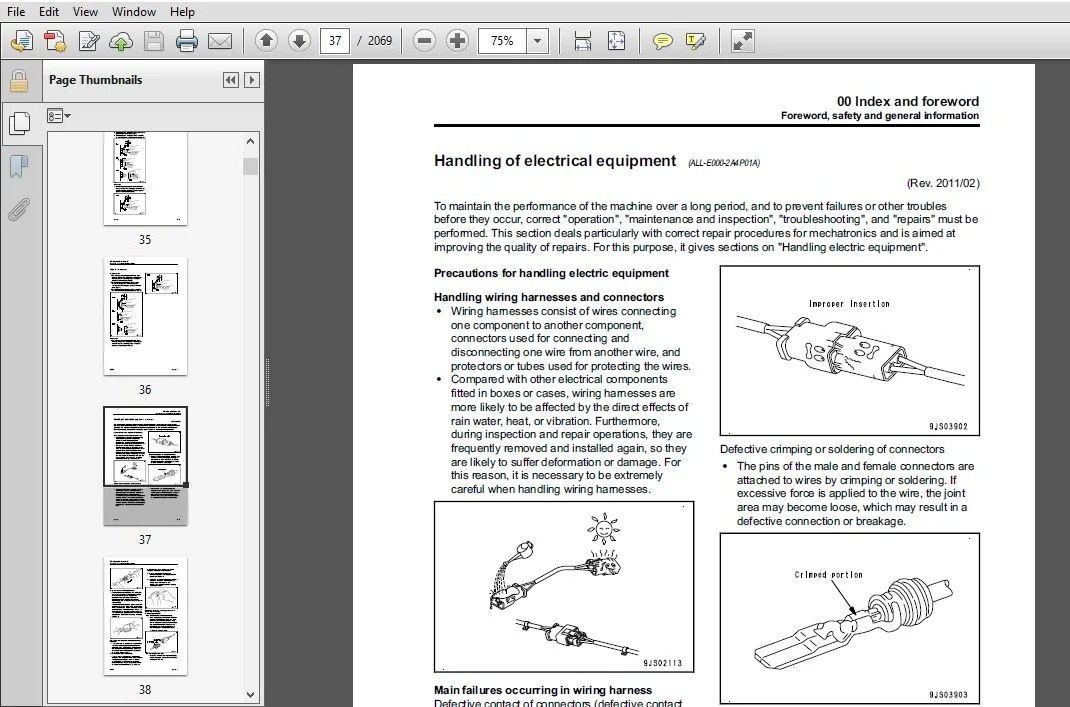Open the Bookmarks panel icon
Screen dimensions: 1070x707
(x=19, y=166)
